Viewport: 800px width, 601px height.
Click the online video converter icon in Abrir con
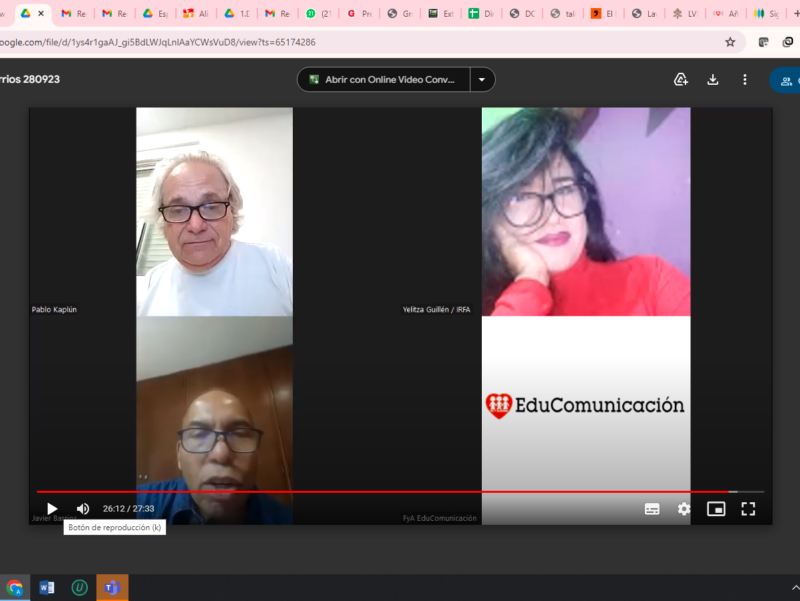coord(314,80)
